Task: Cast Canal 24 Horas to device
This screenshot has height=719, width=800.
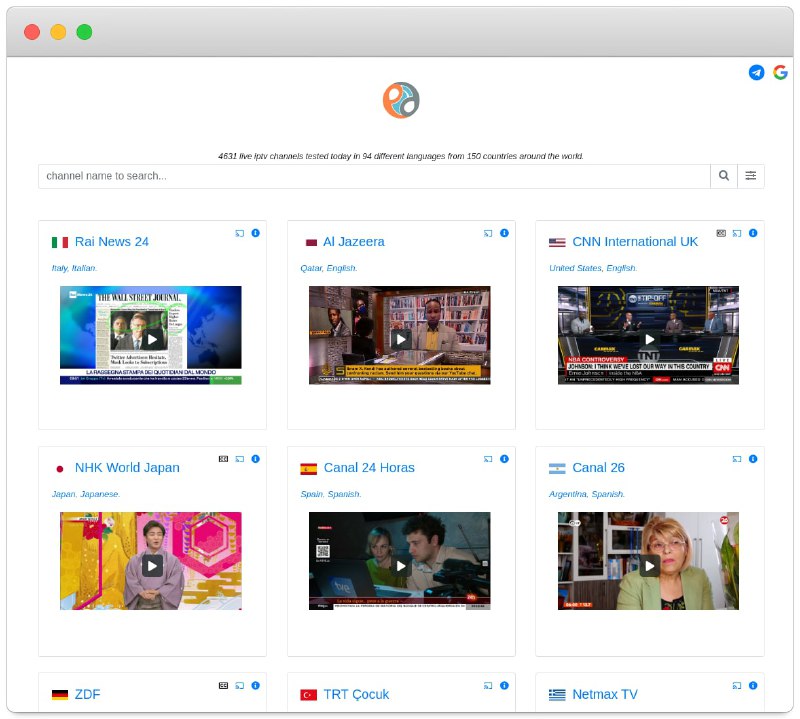Action: [x=488, y=459]
